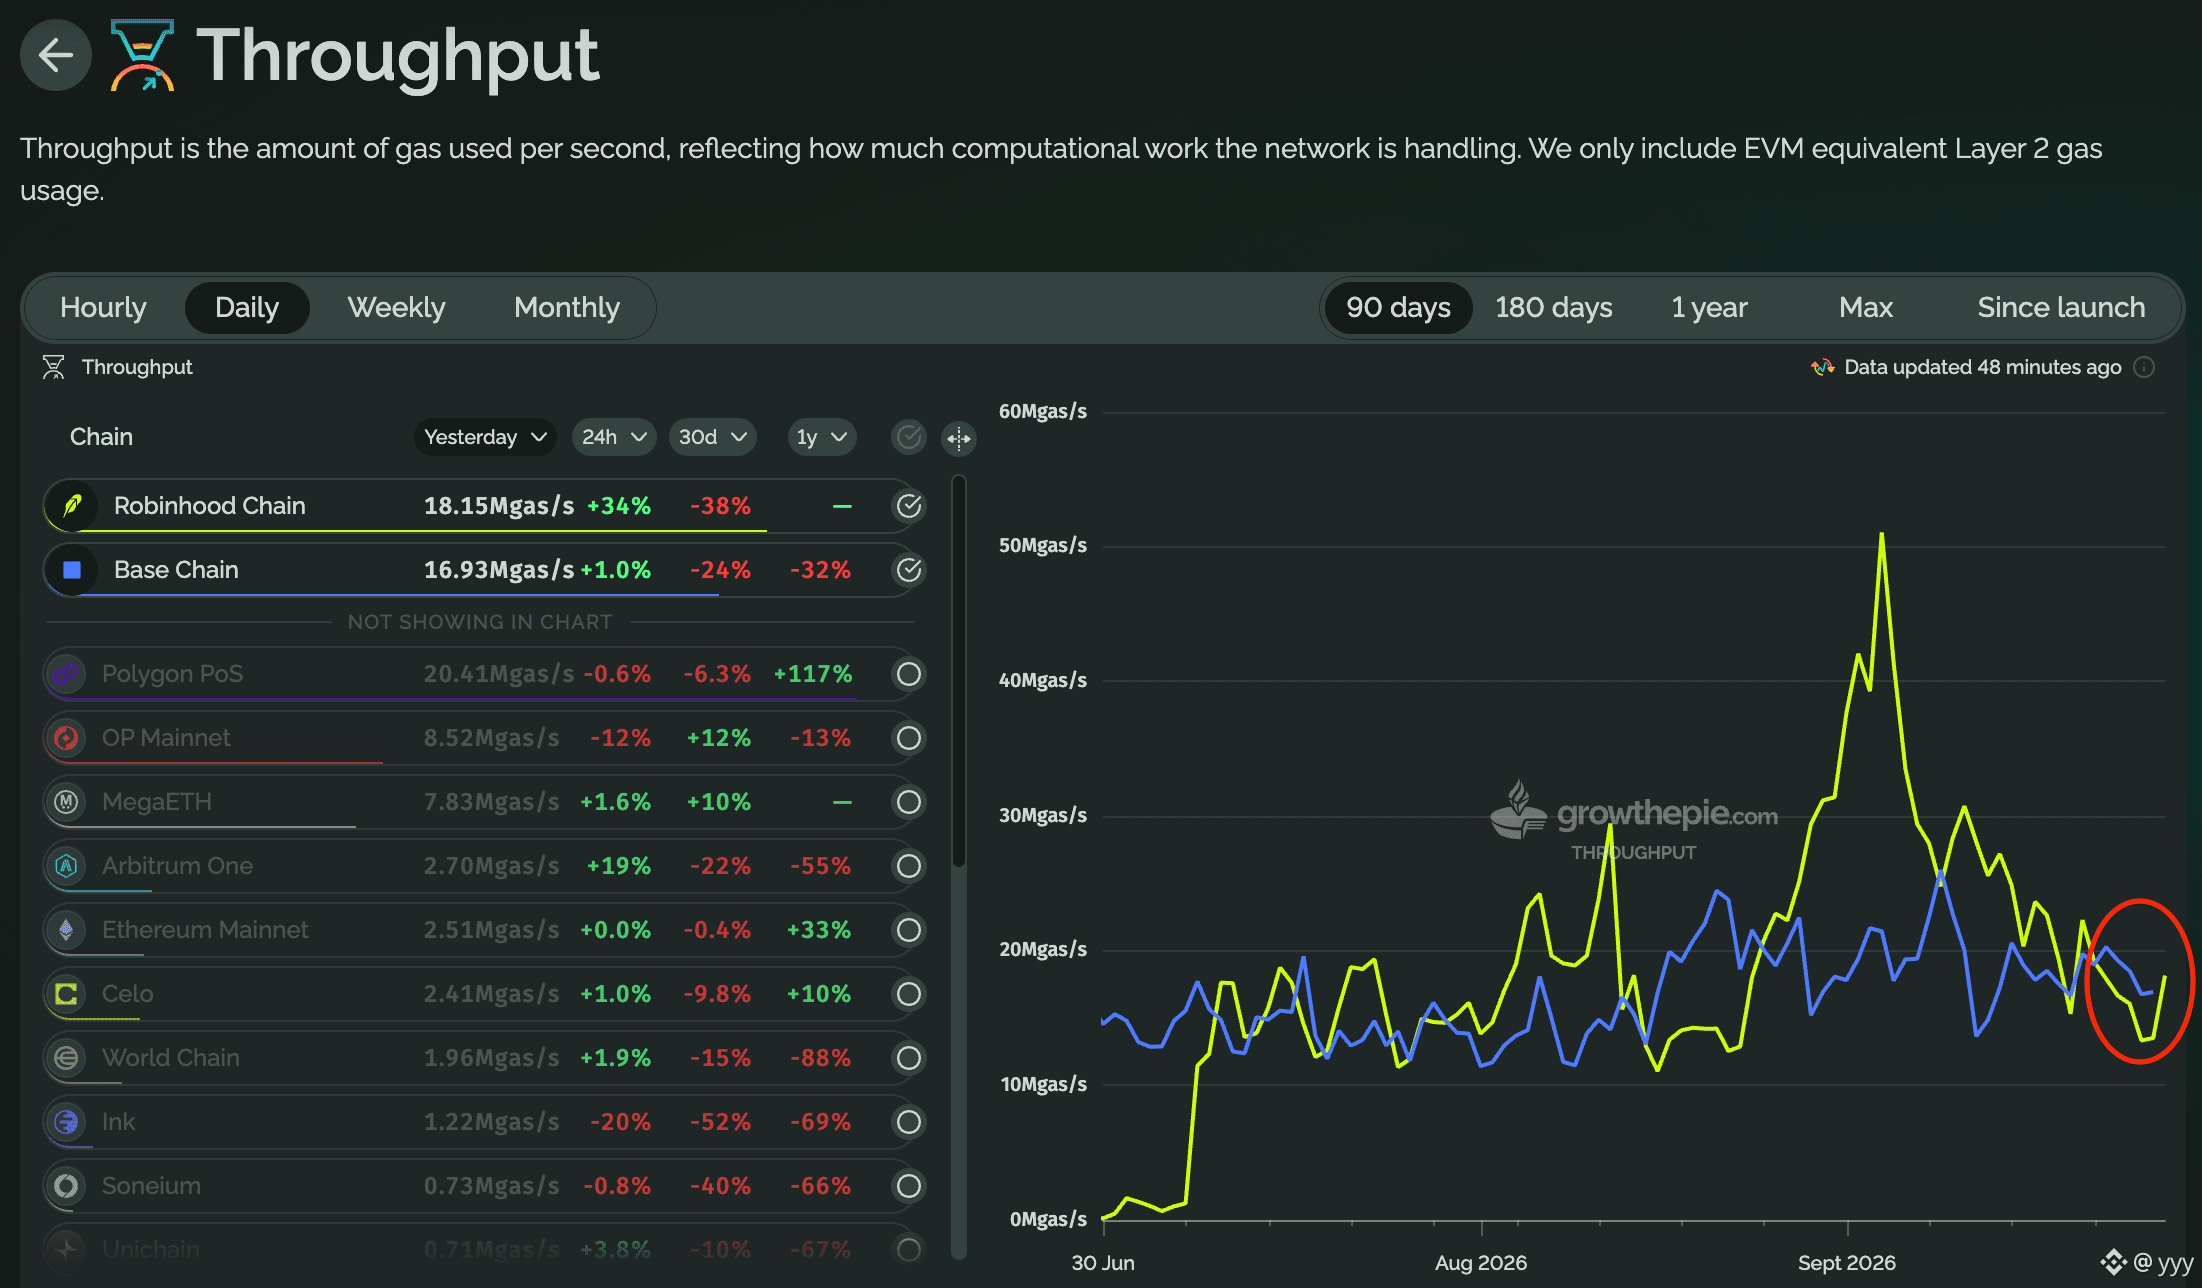Image resolution: width=2202 pixels, height=1288 pixels.
Task: Expand the 1y column dropdown
Action: click(x=822, y=437)
